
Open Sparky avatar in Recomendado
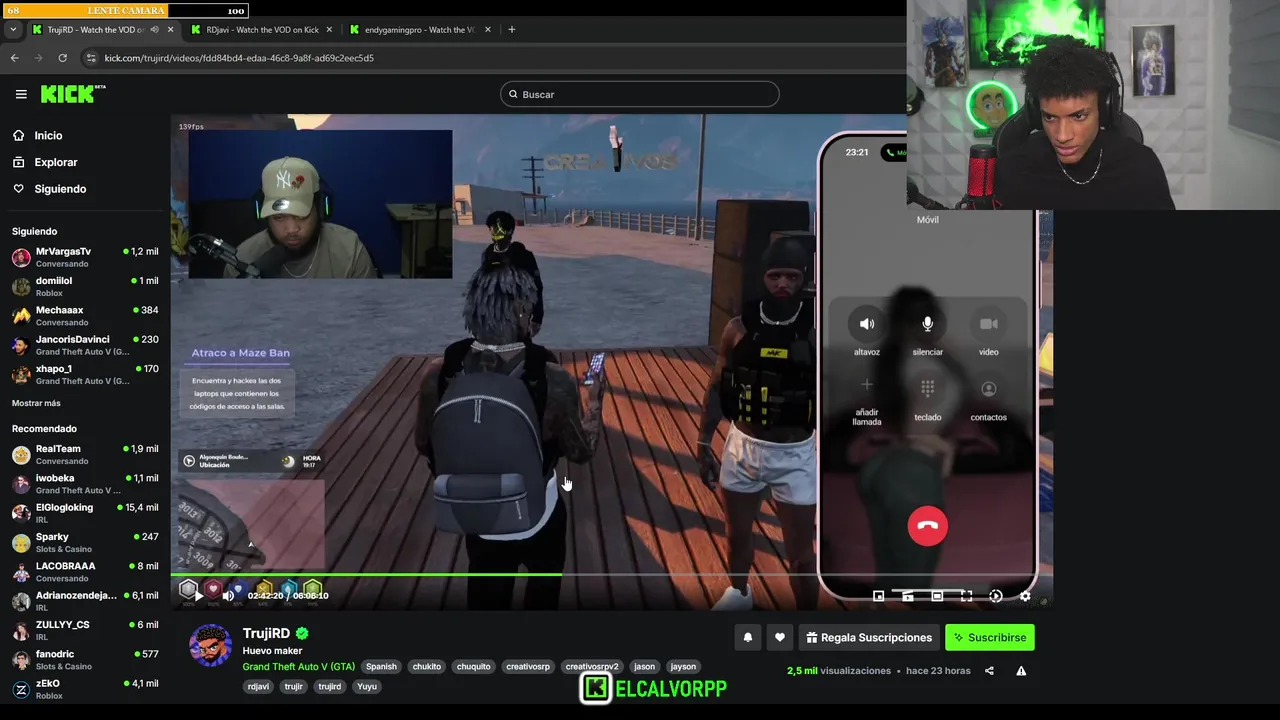tap(21, 543)
